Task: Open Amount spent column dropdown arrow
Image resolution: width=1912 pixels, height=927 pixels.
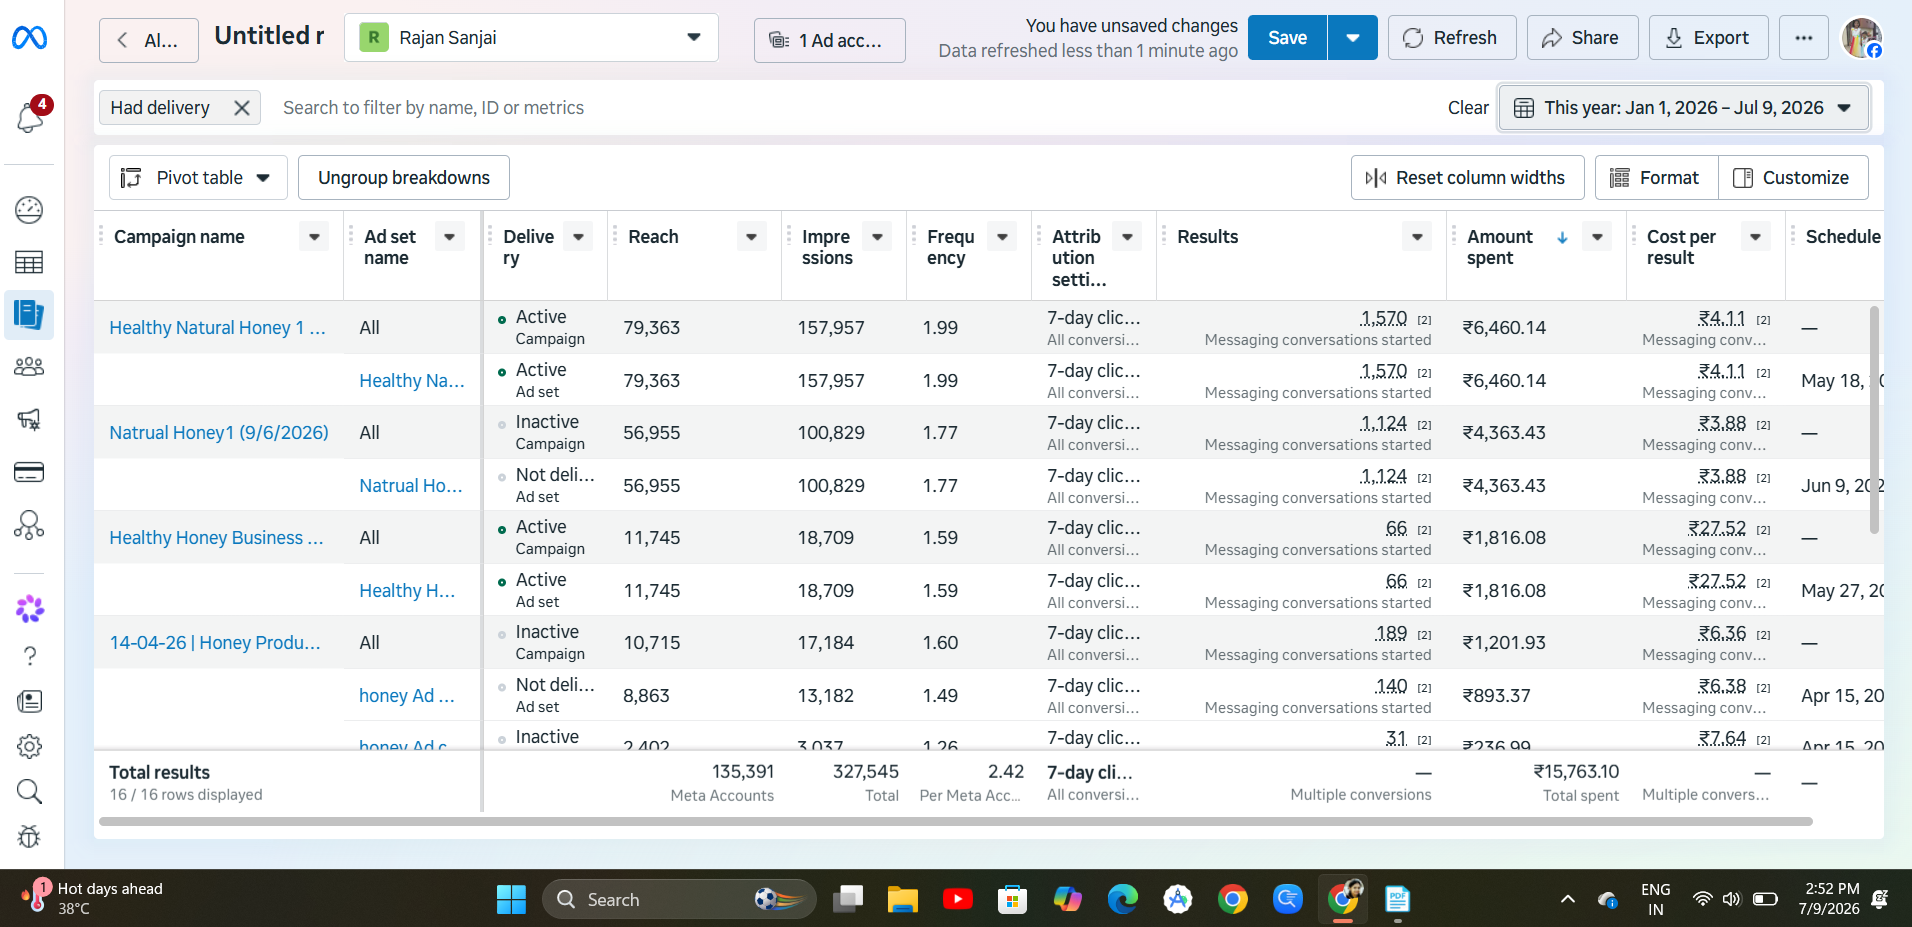Action: tap(1597, 237)
